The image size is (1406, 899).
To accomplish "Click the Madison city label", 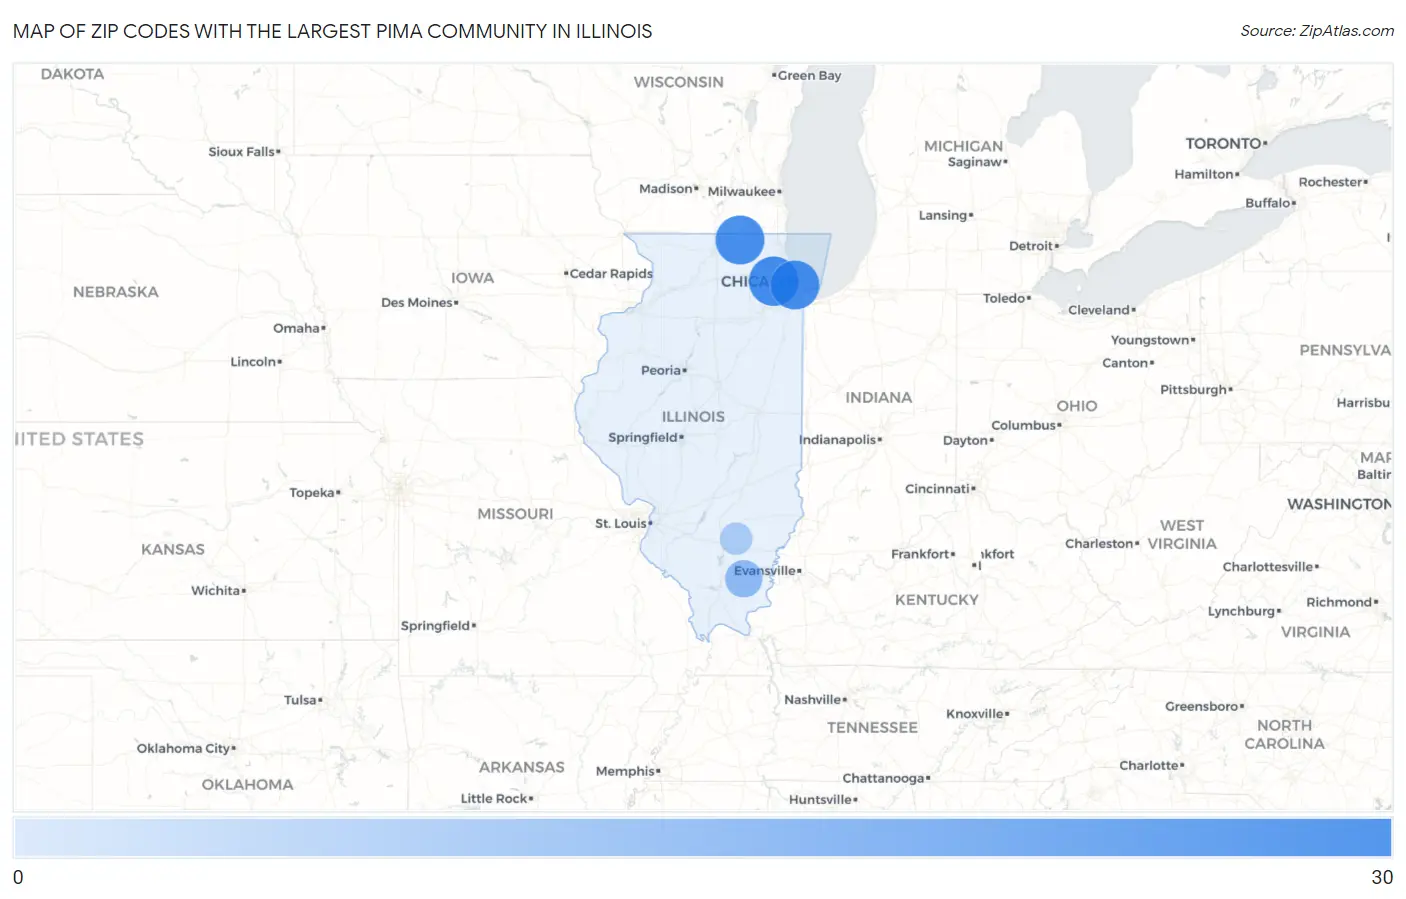I will pos(668,188).
